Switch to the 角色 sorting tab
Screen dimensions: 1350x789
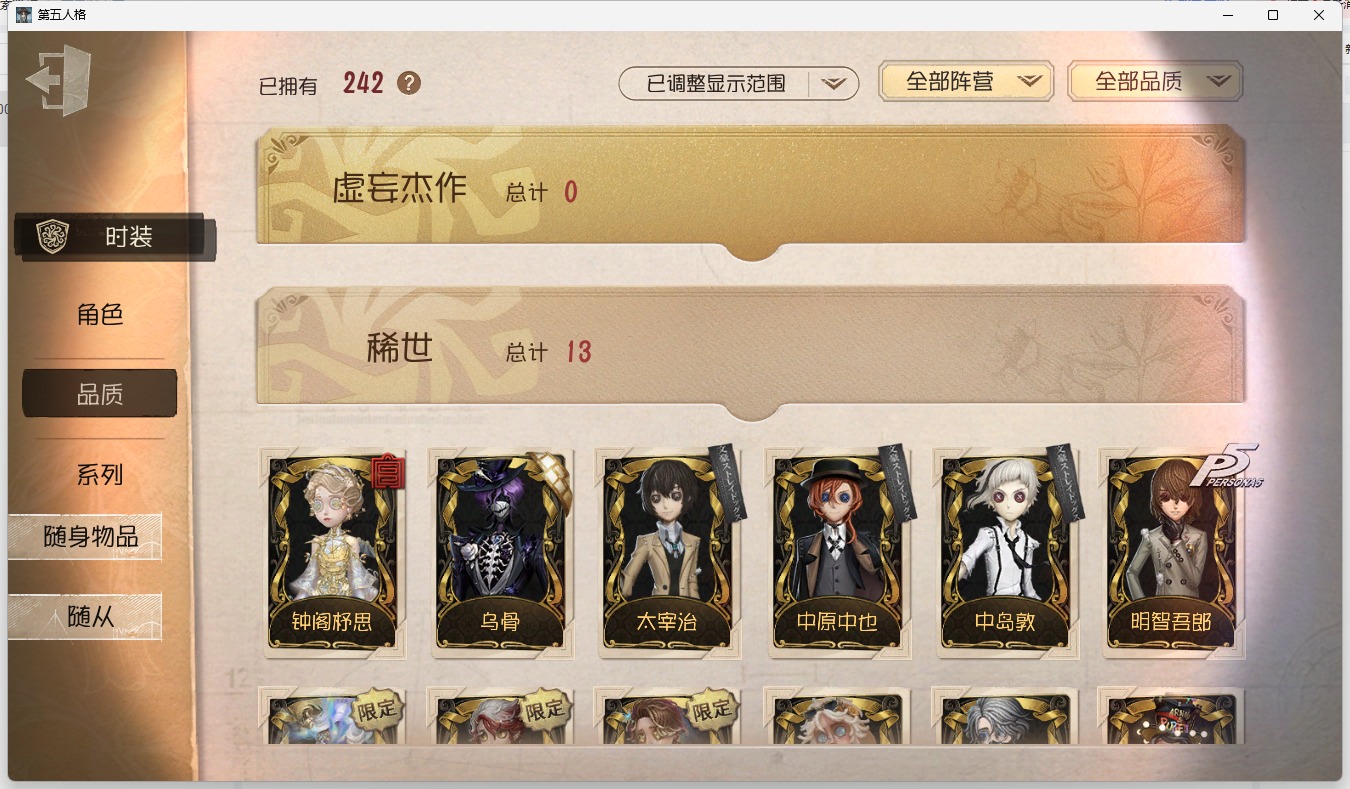click(100, 315)
